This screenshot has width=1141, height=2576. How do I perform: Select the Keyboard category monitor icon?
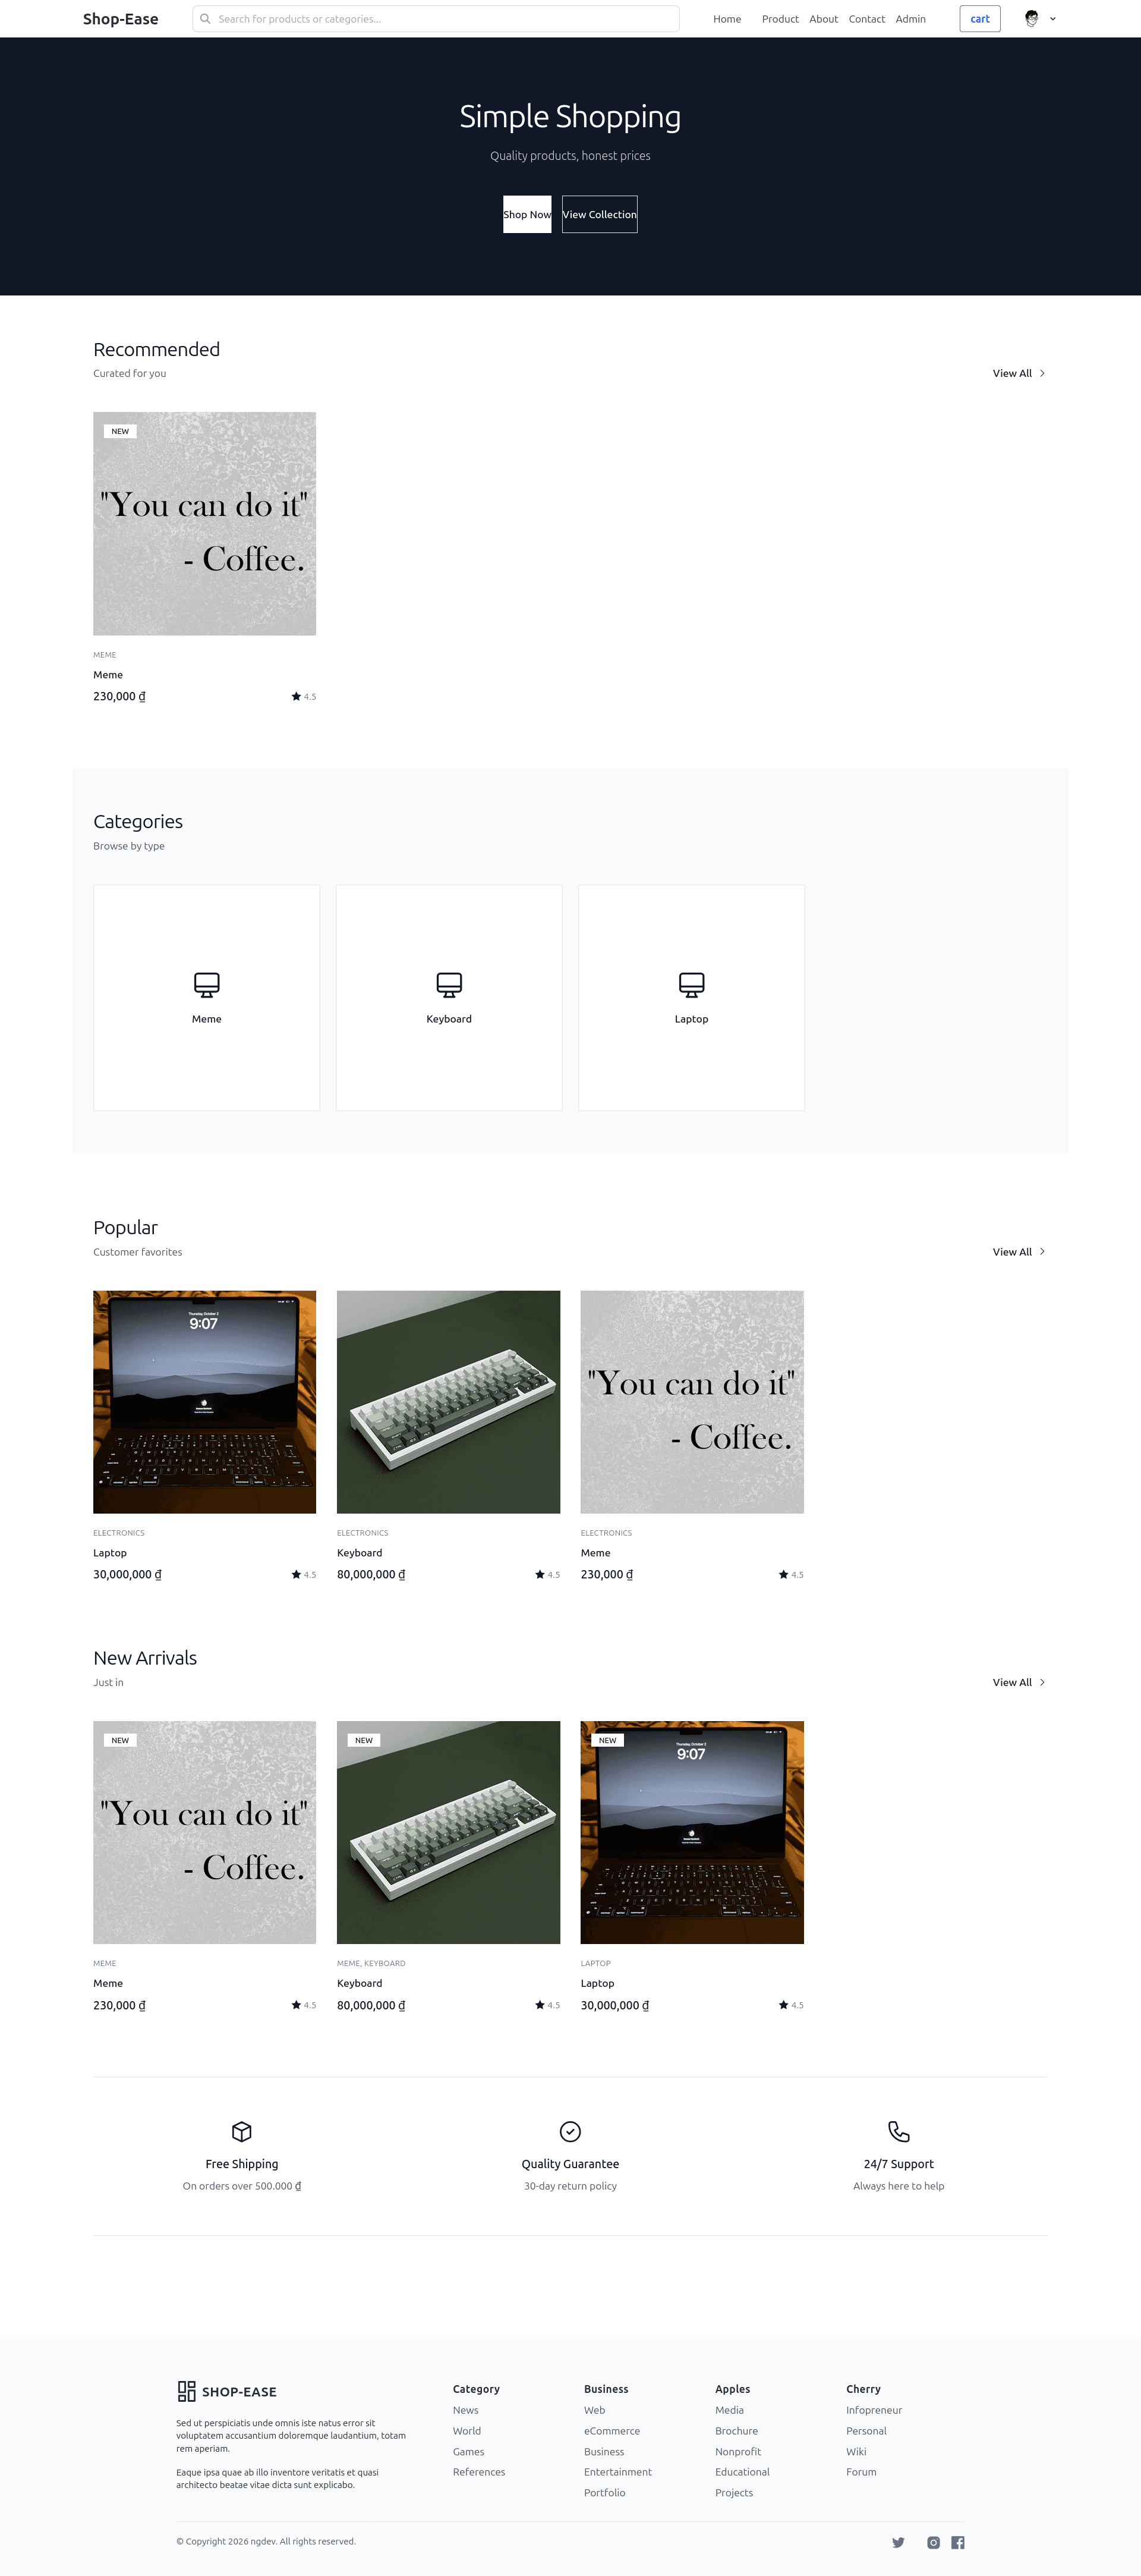pyautogui.click(x=449, y=984)
